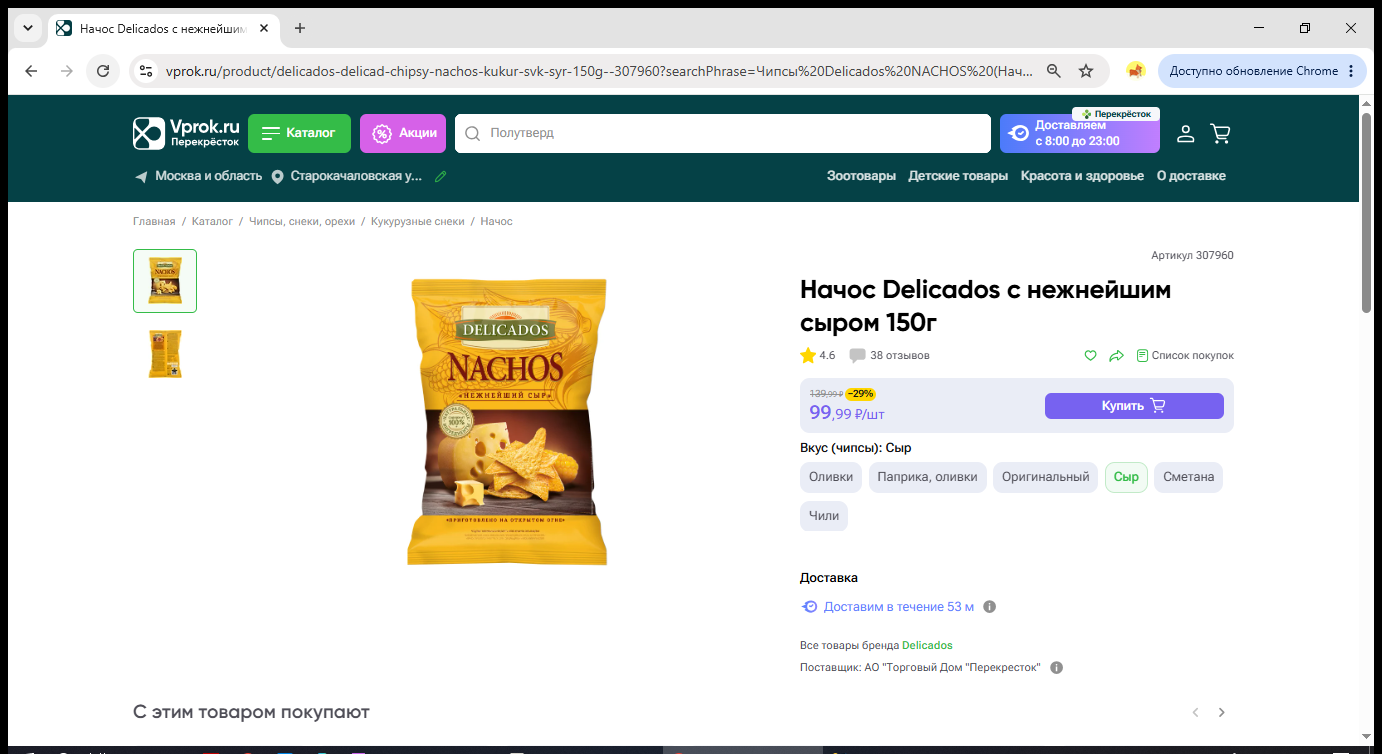The height and width of the screenshot is (754, 1382).
Task: Change region Москва и область
Action: click(x=198, y=176)
